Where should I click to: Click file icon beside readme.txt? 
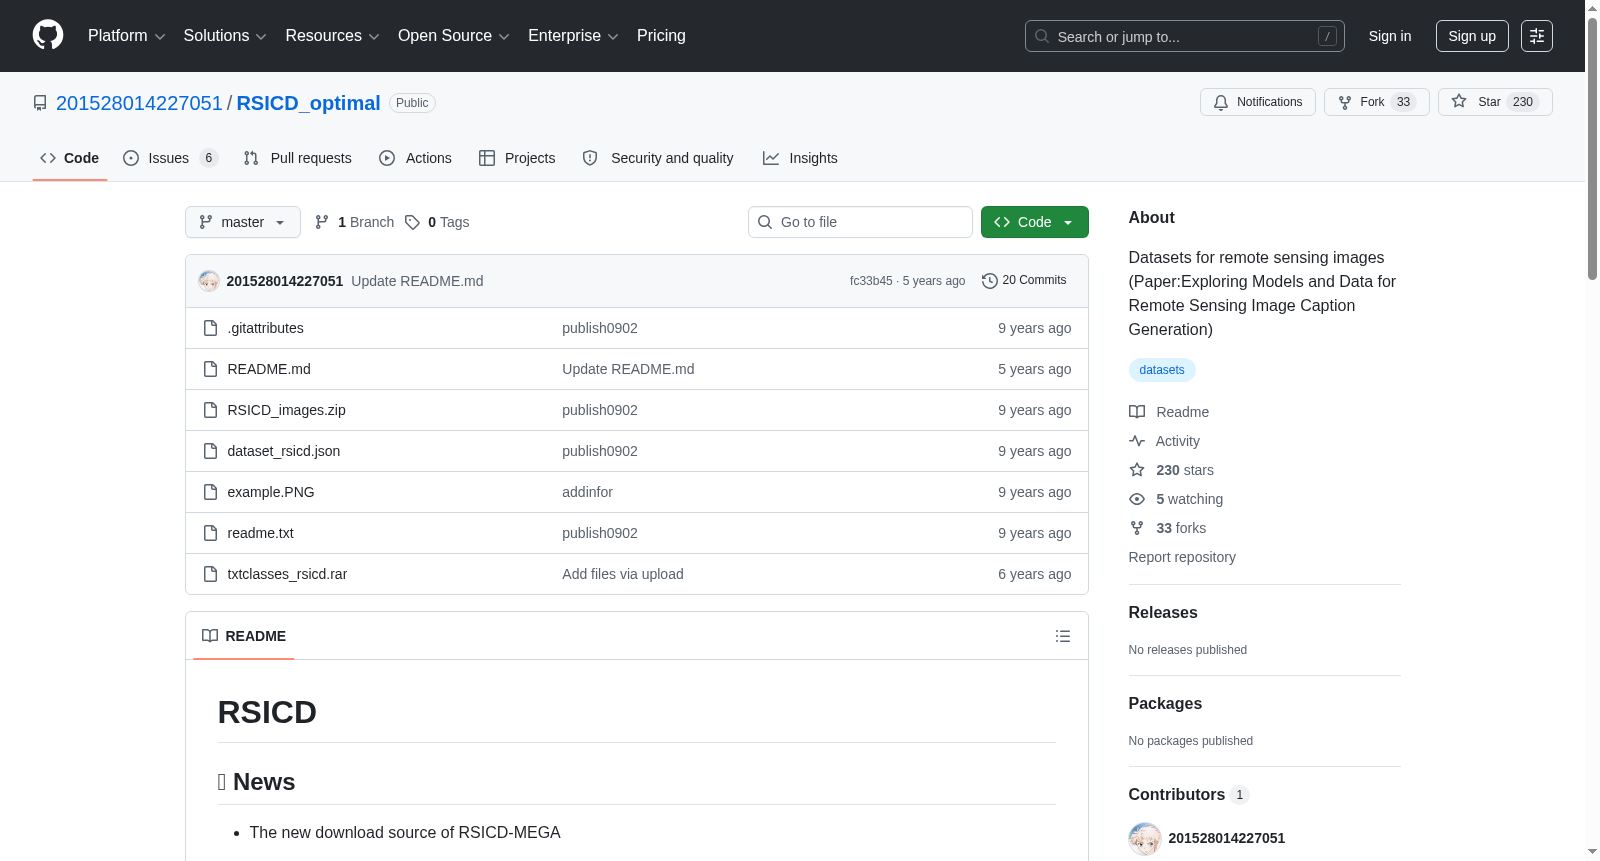[210, 533]
